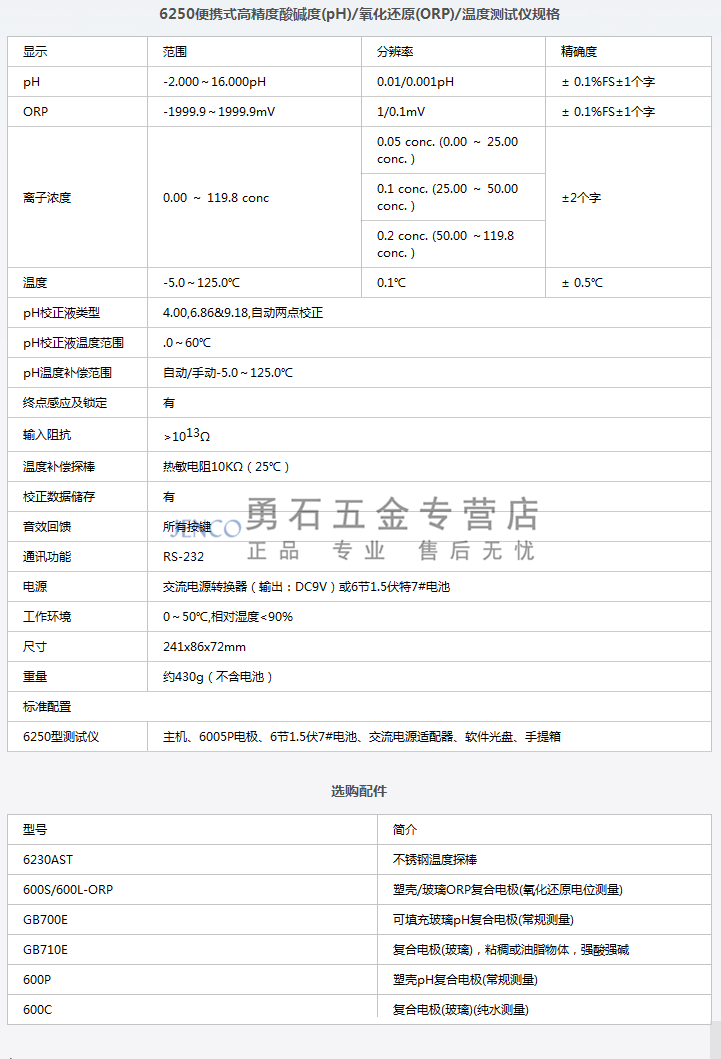Click the input impedance value '>10¹³Ω'
The width and height of the screenshot is (721, 1059).
187,435
